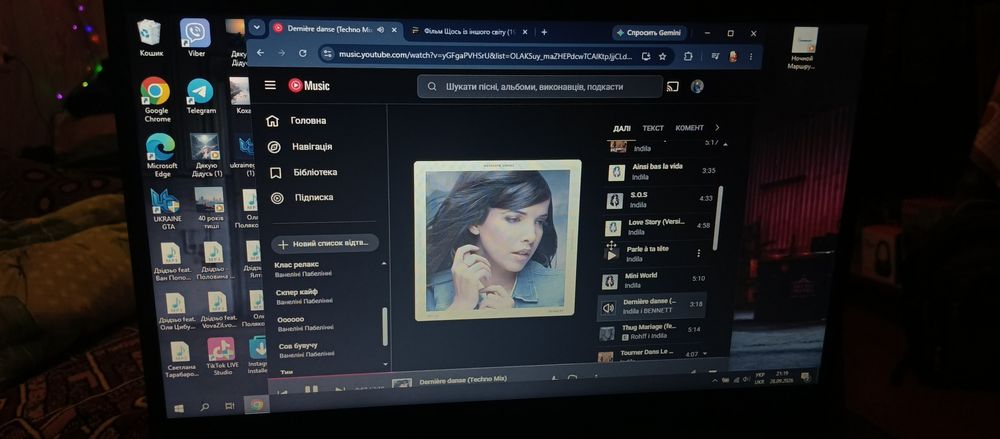1000x439 pixels.
Task: Click Chrome icon on the taskbar
Action: pyautogui.click(x=258, y=405)
